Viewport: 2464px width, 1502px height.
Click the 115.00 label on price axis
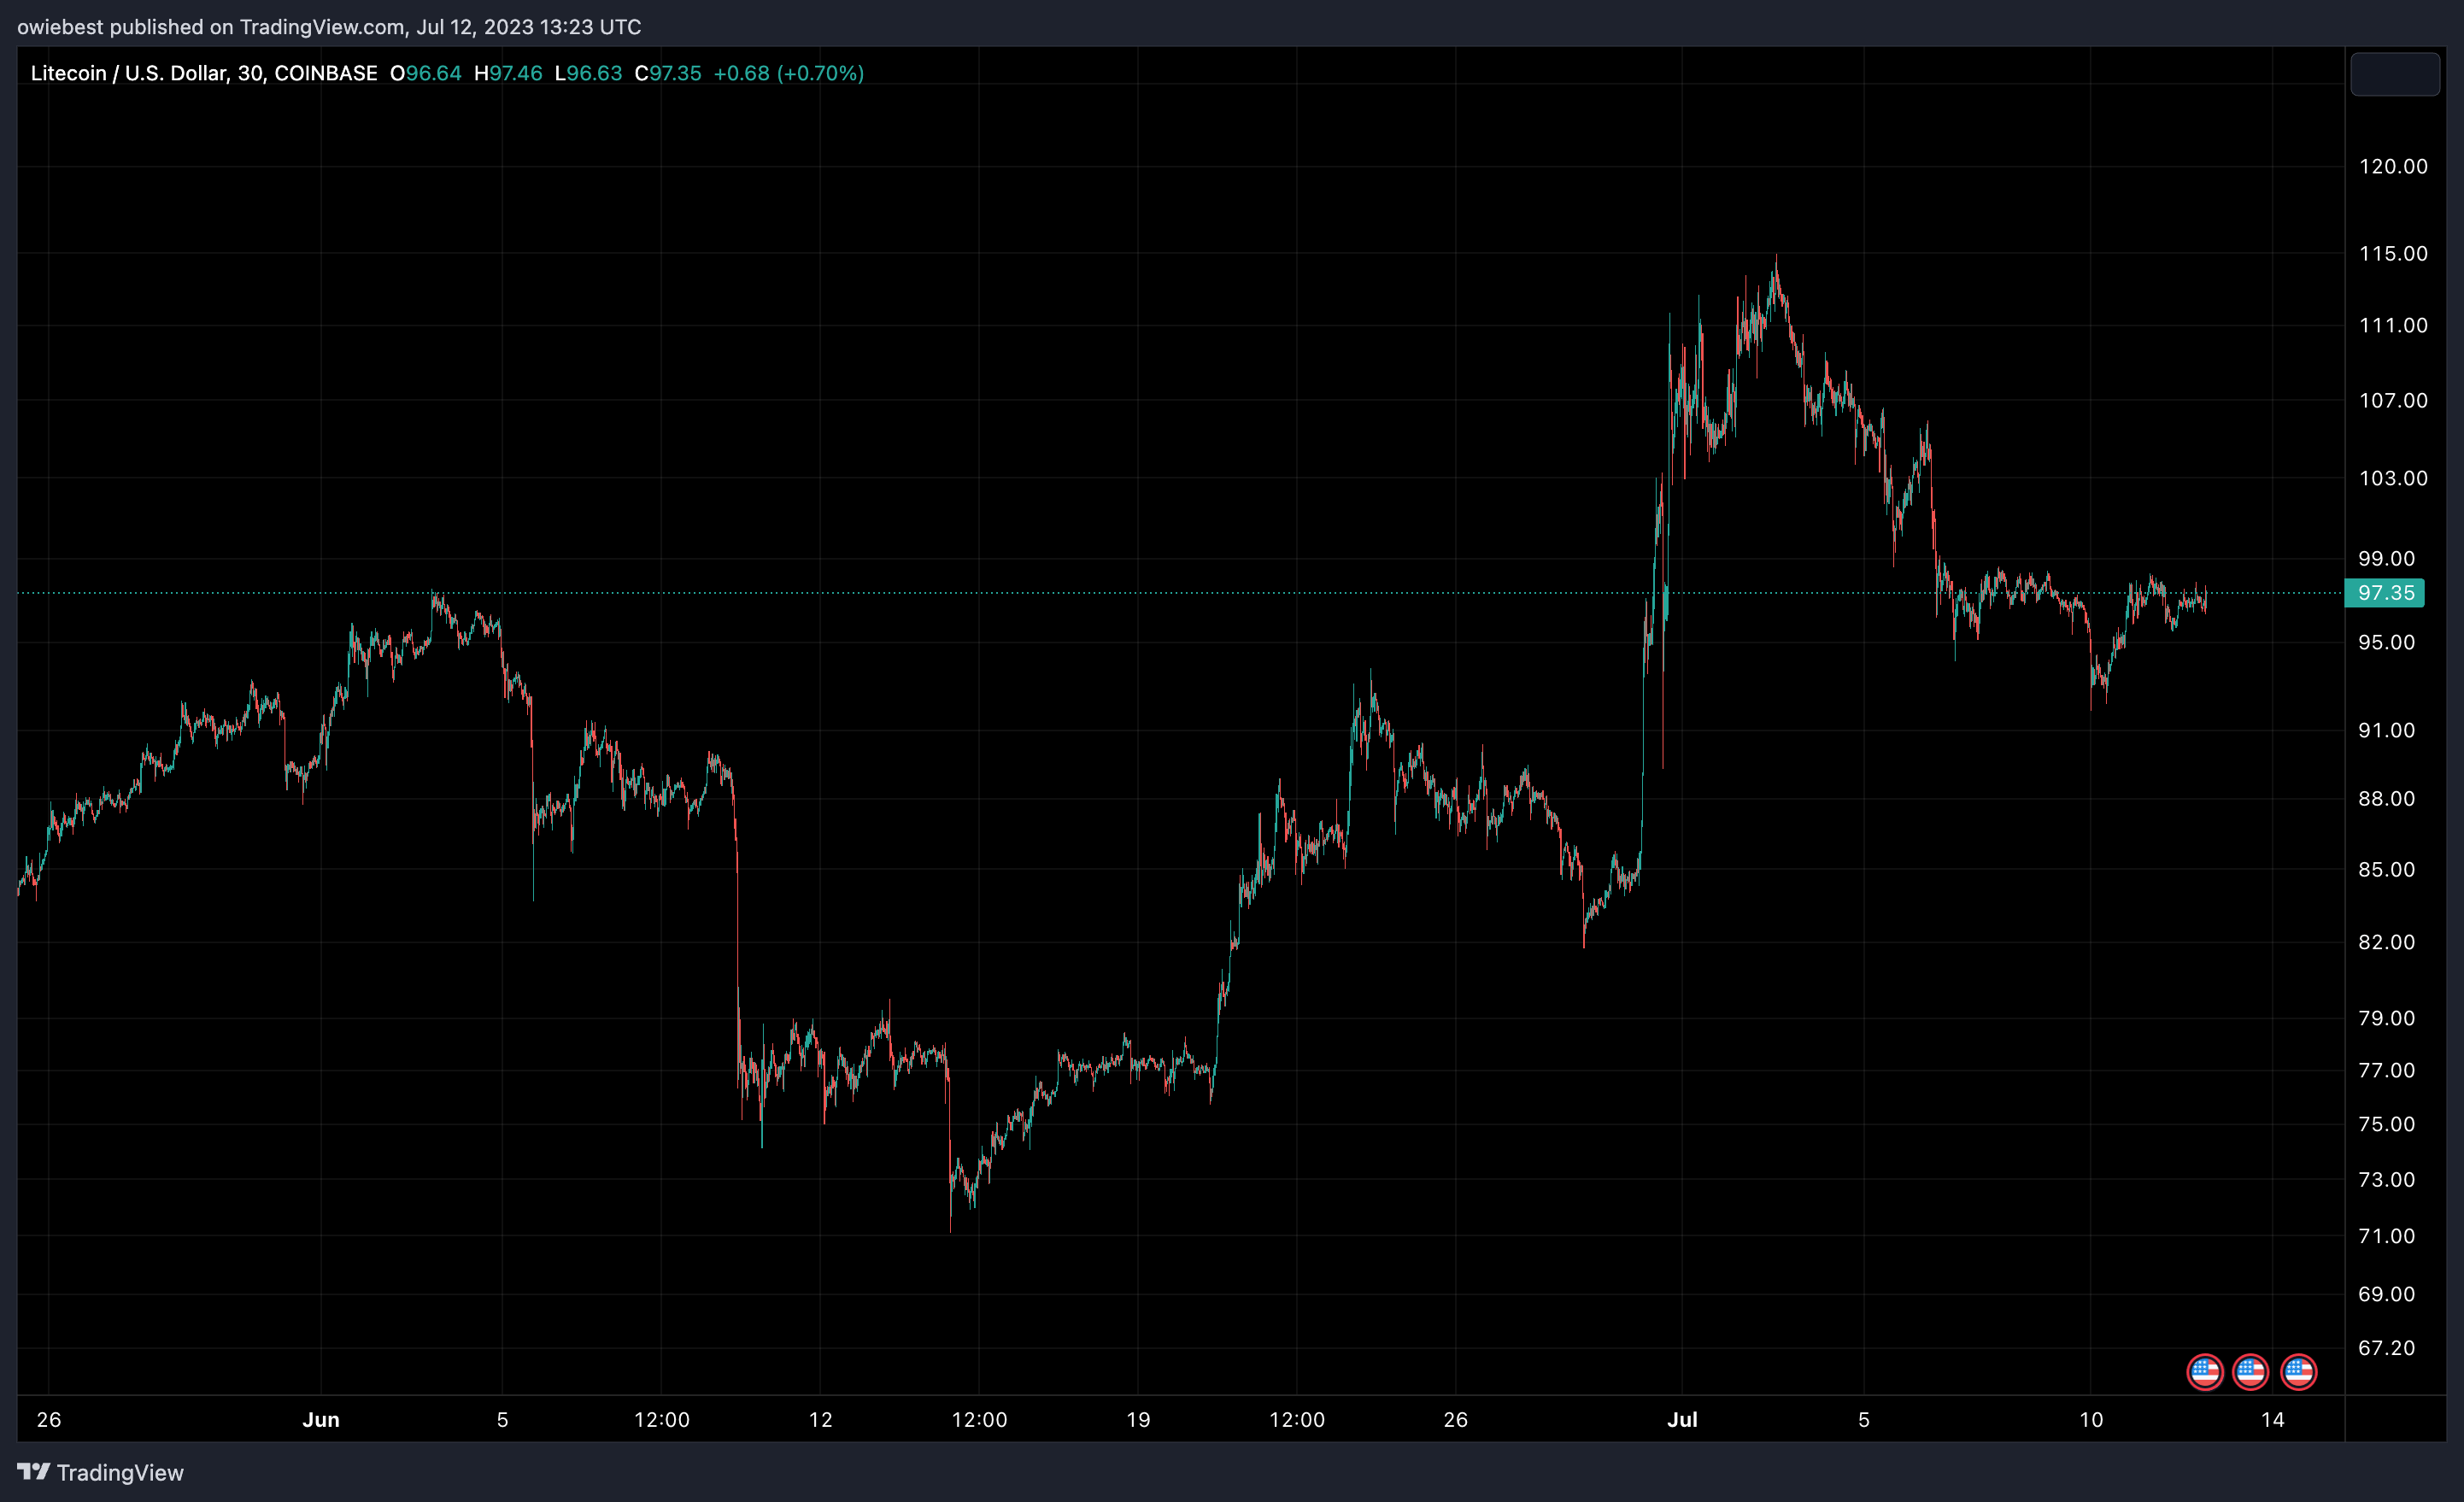pyautogui.click(x=2392, y=254)
